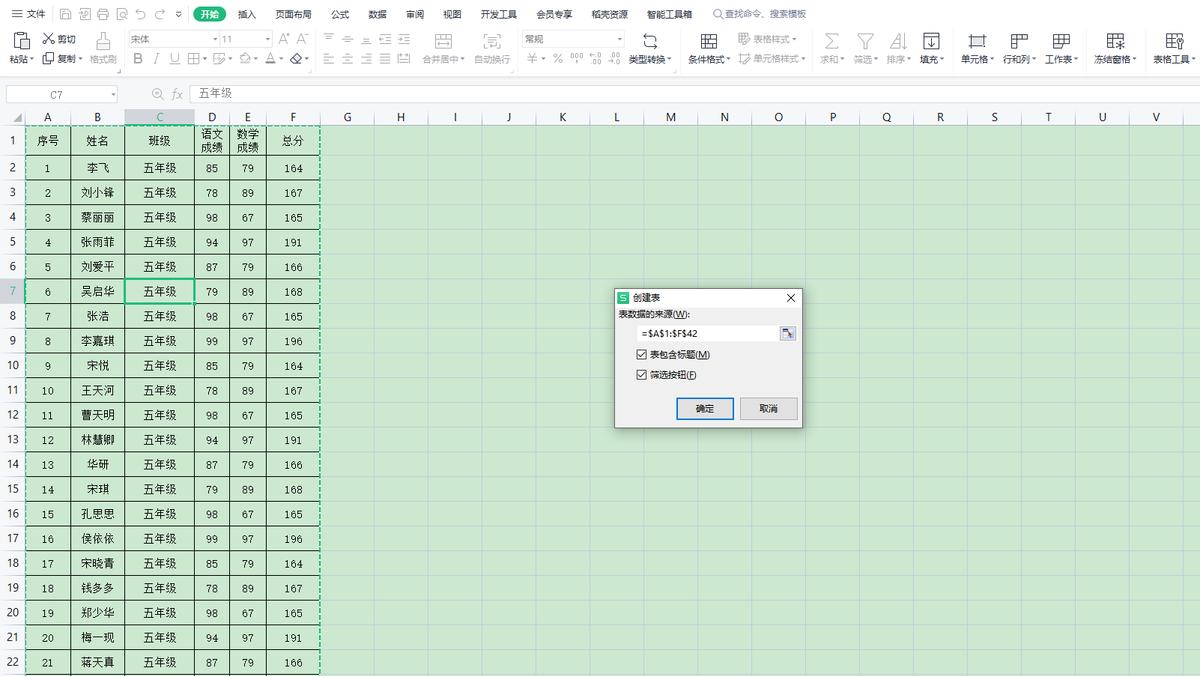The height and width of the screenshot is (676, 1200).
Task: Click 取消 to cancel table creation
Action: click(x=768, y=408)
